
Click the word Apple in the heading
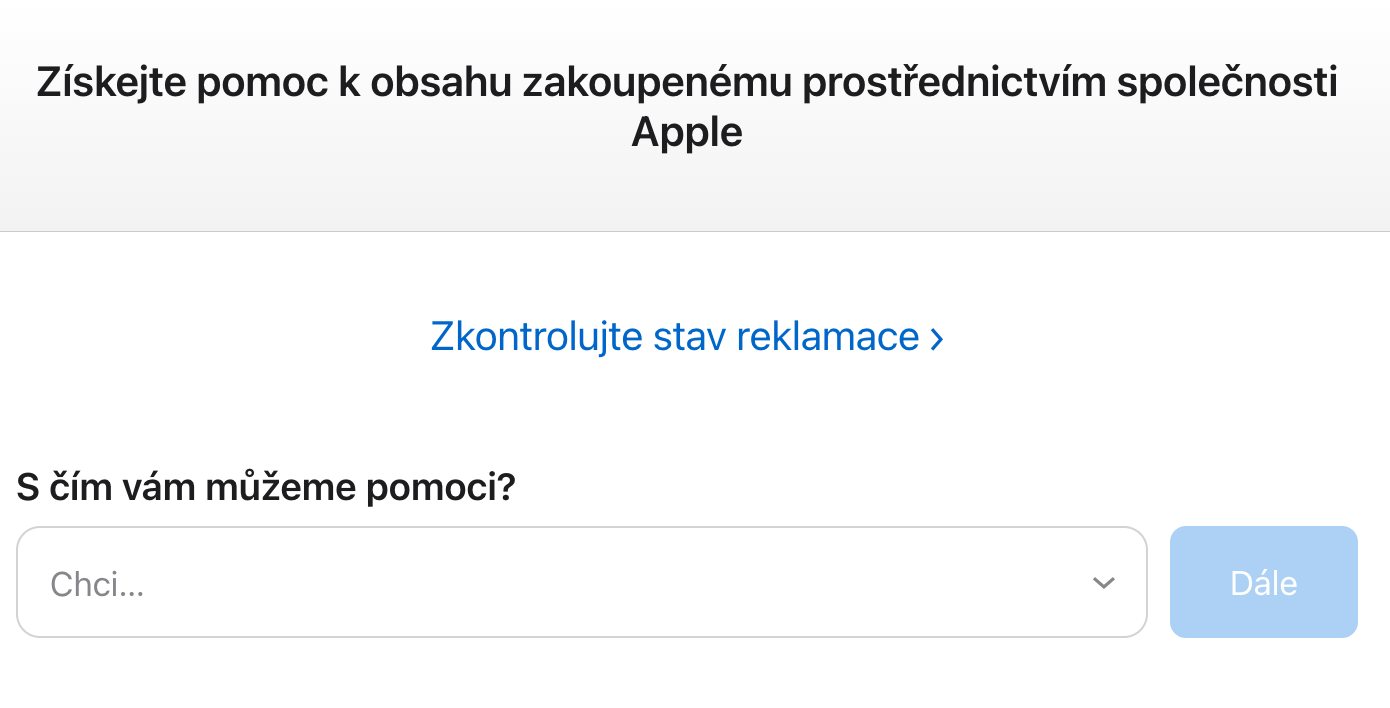[x=687, y=132]
